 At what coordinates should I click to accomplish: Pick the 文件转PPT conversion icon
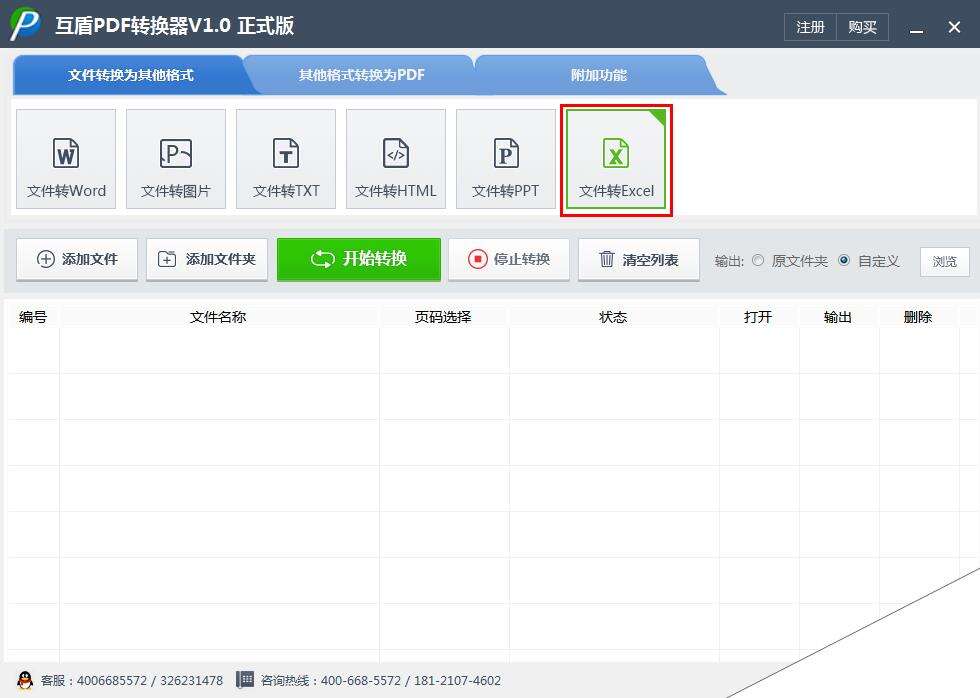pos(506,159)
